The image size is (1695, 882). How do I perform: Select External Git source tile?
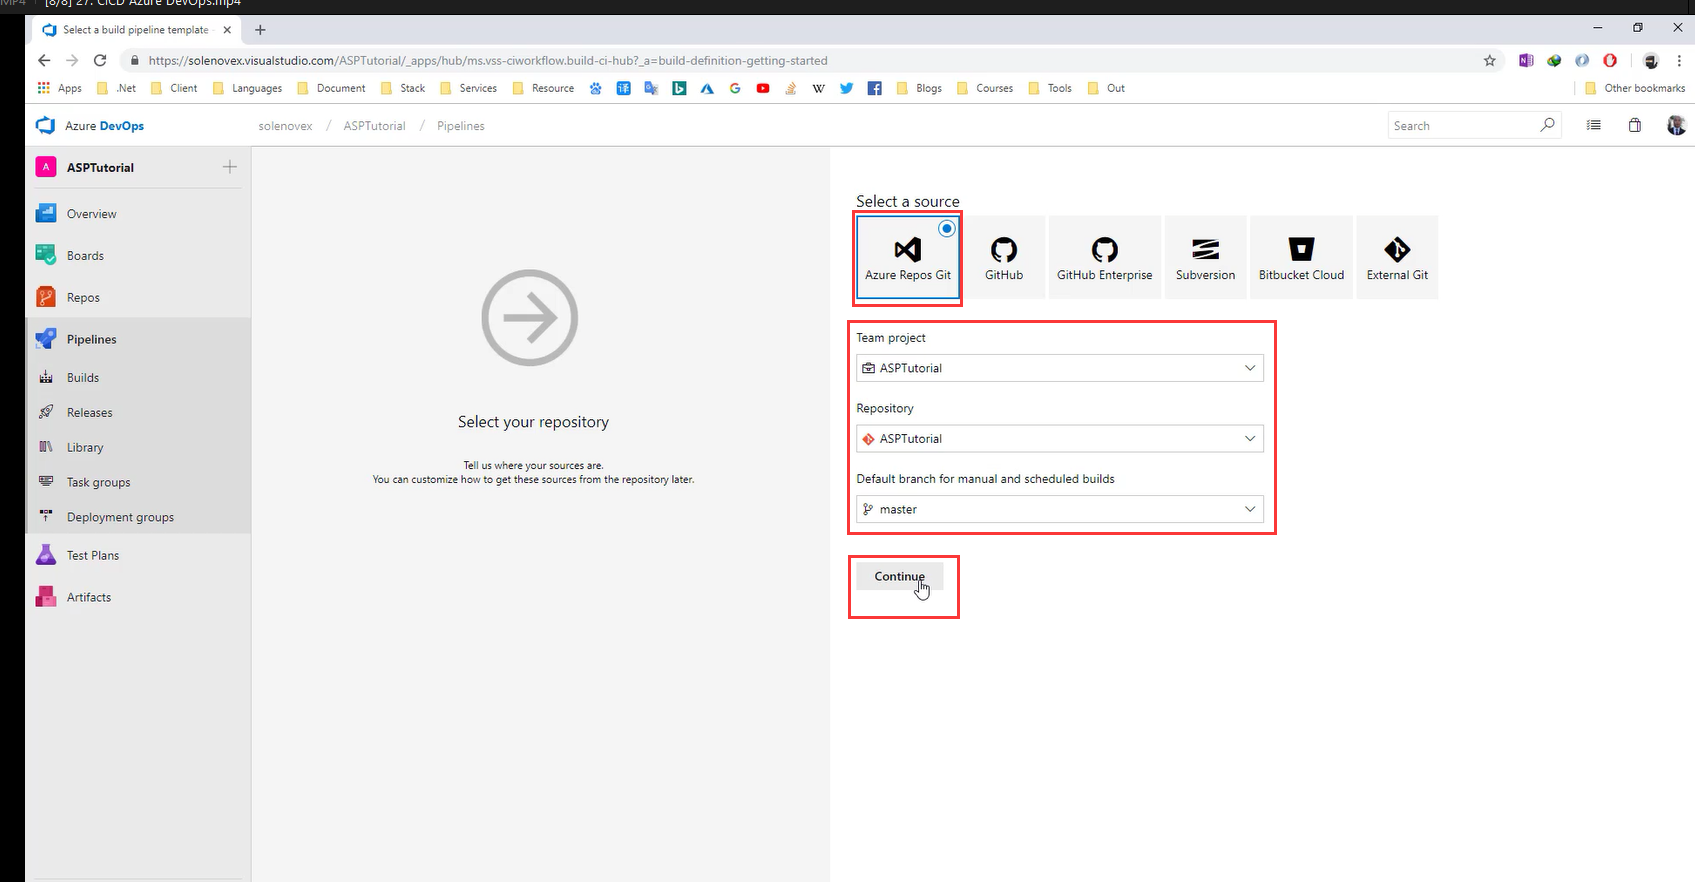[1397, 258]
